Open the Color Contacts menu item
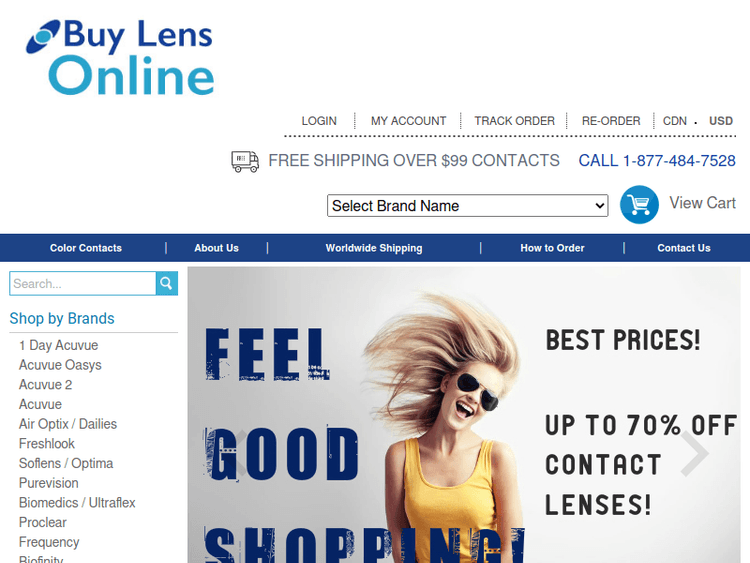 (x=86, y=248)
